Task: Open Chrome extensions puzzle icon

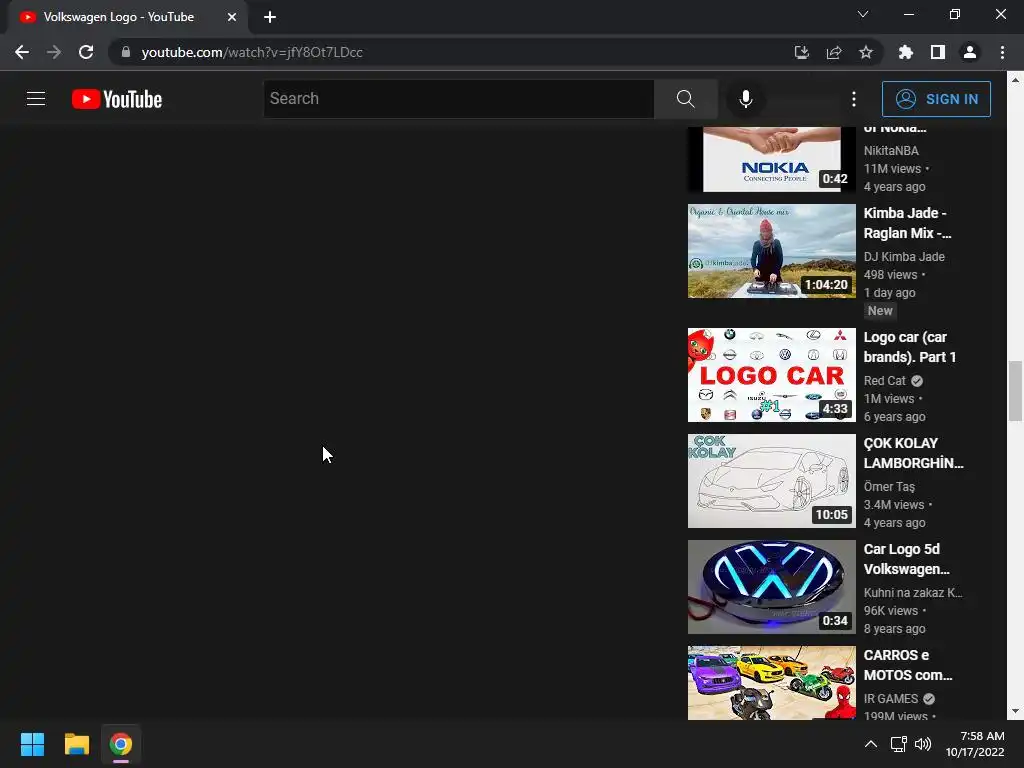Action: click(x=906, y=52)
